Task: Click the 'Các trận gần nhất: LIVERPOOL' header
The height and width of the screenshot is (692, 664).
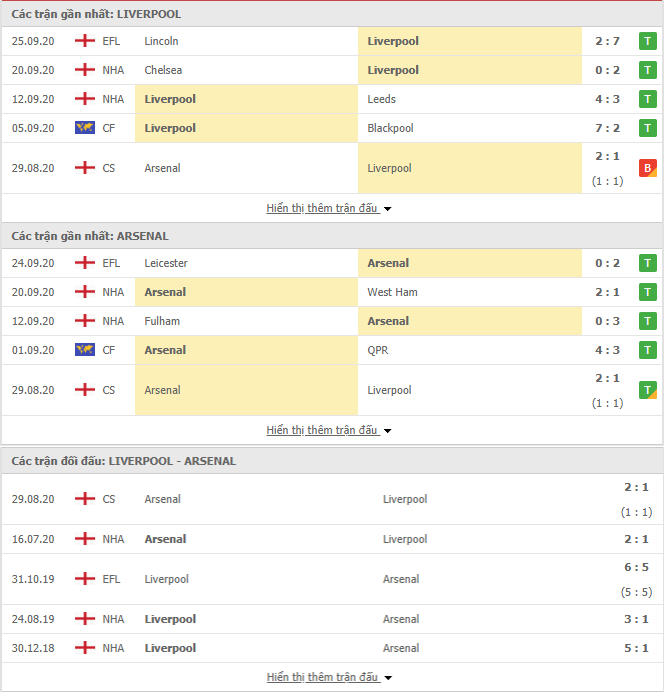Action: [96, 14]
